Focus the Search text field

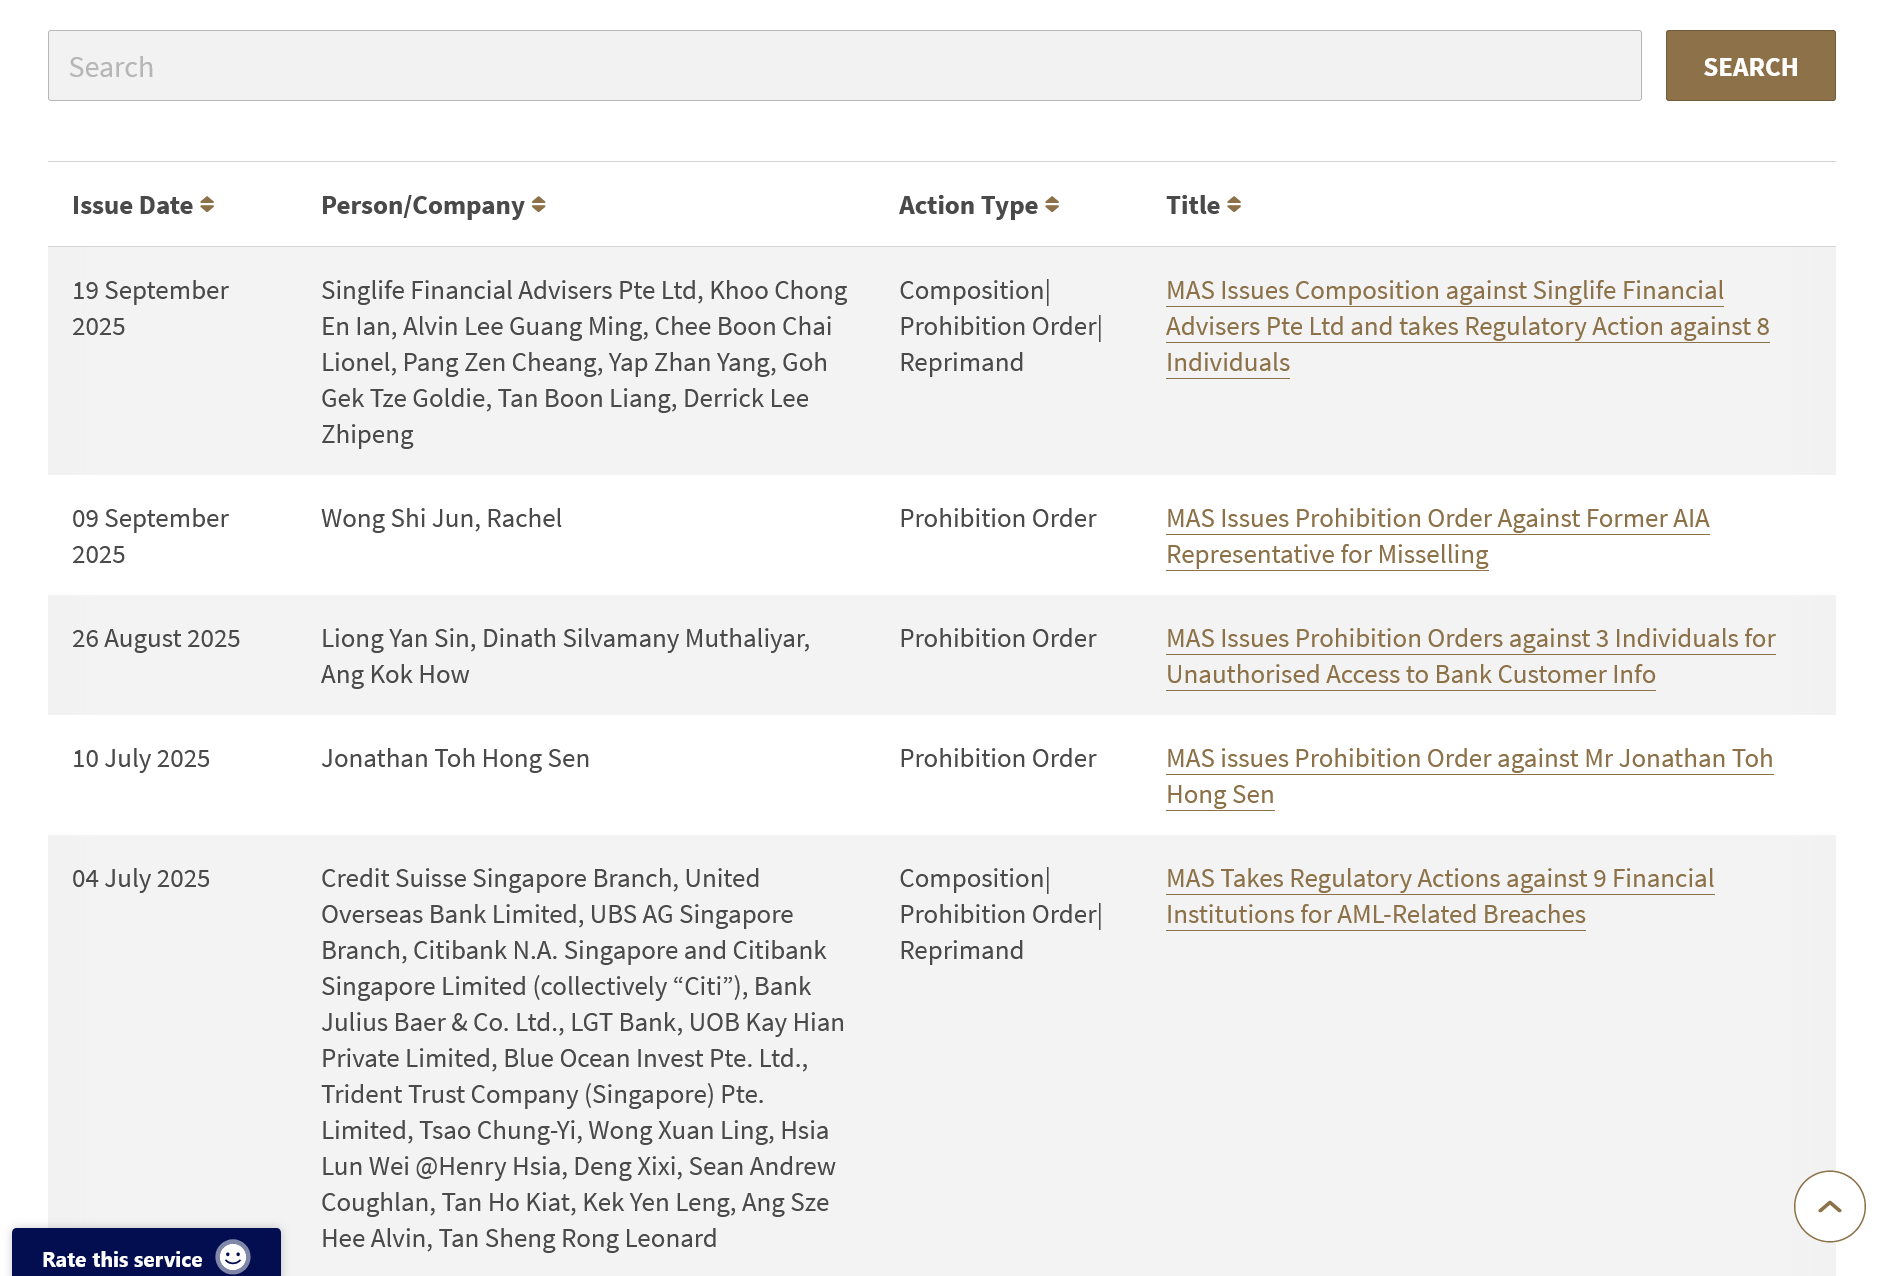pos(844,66)
